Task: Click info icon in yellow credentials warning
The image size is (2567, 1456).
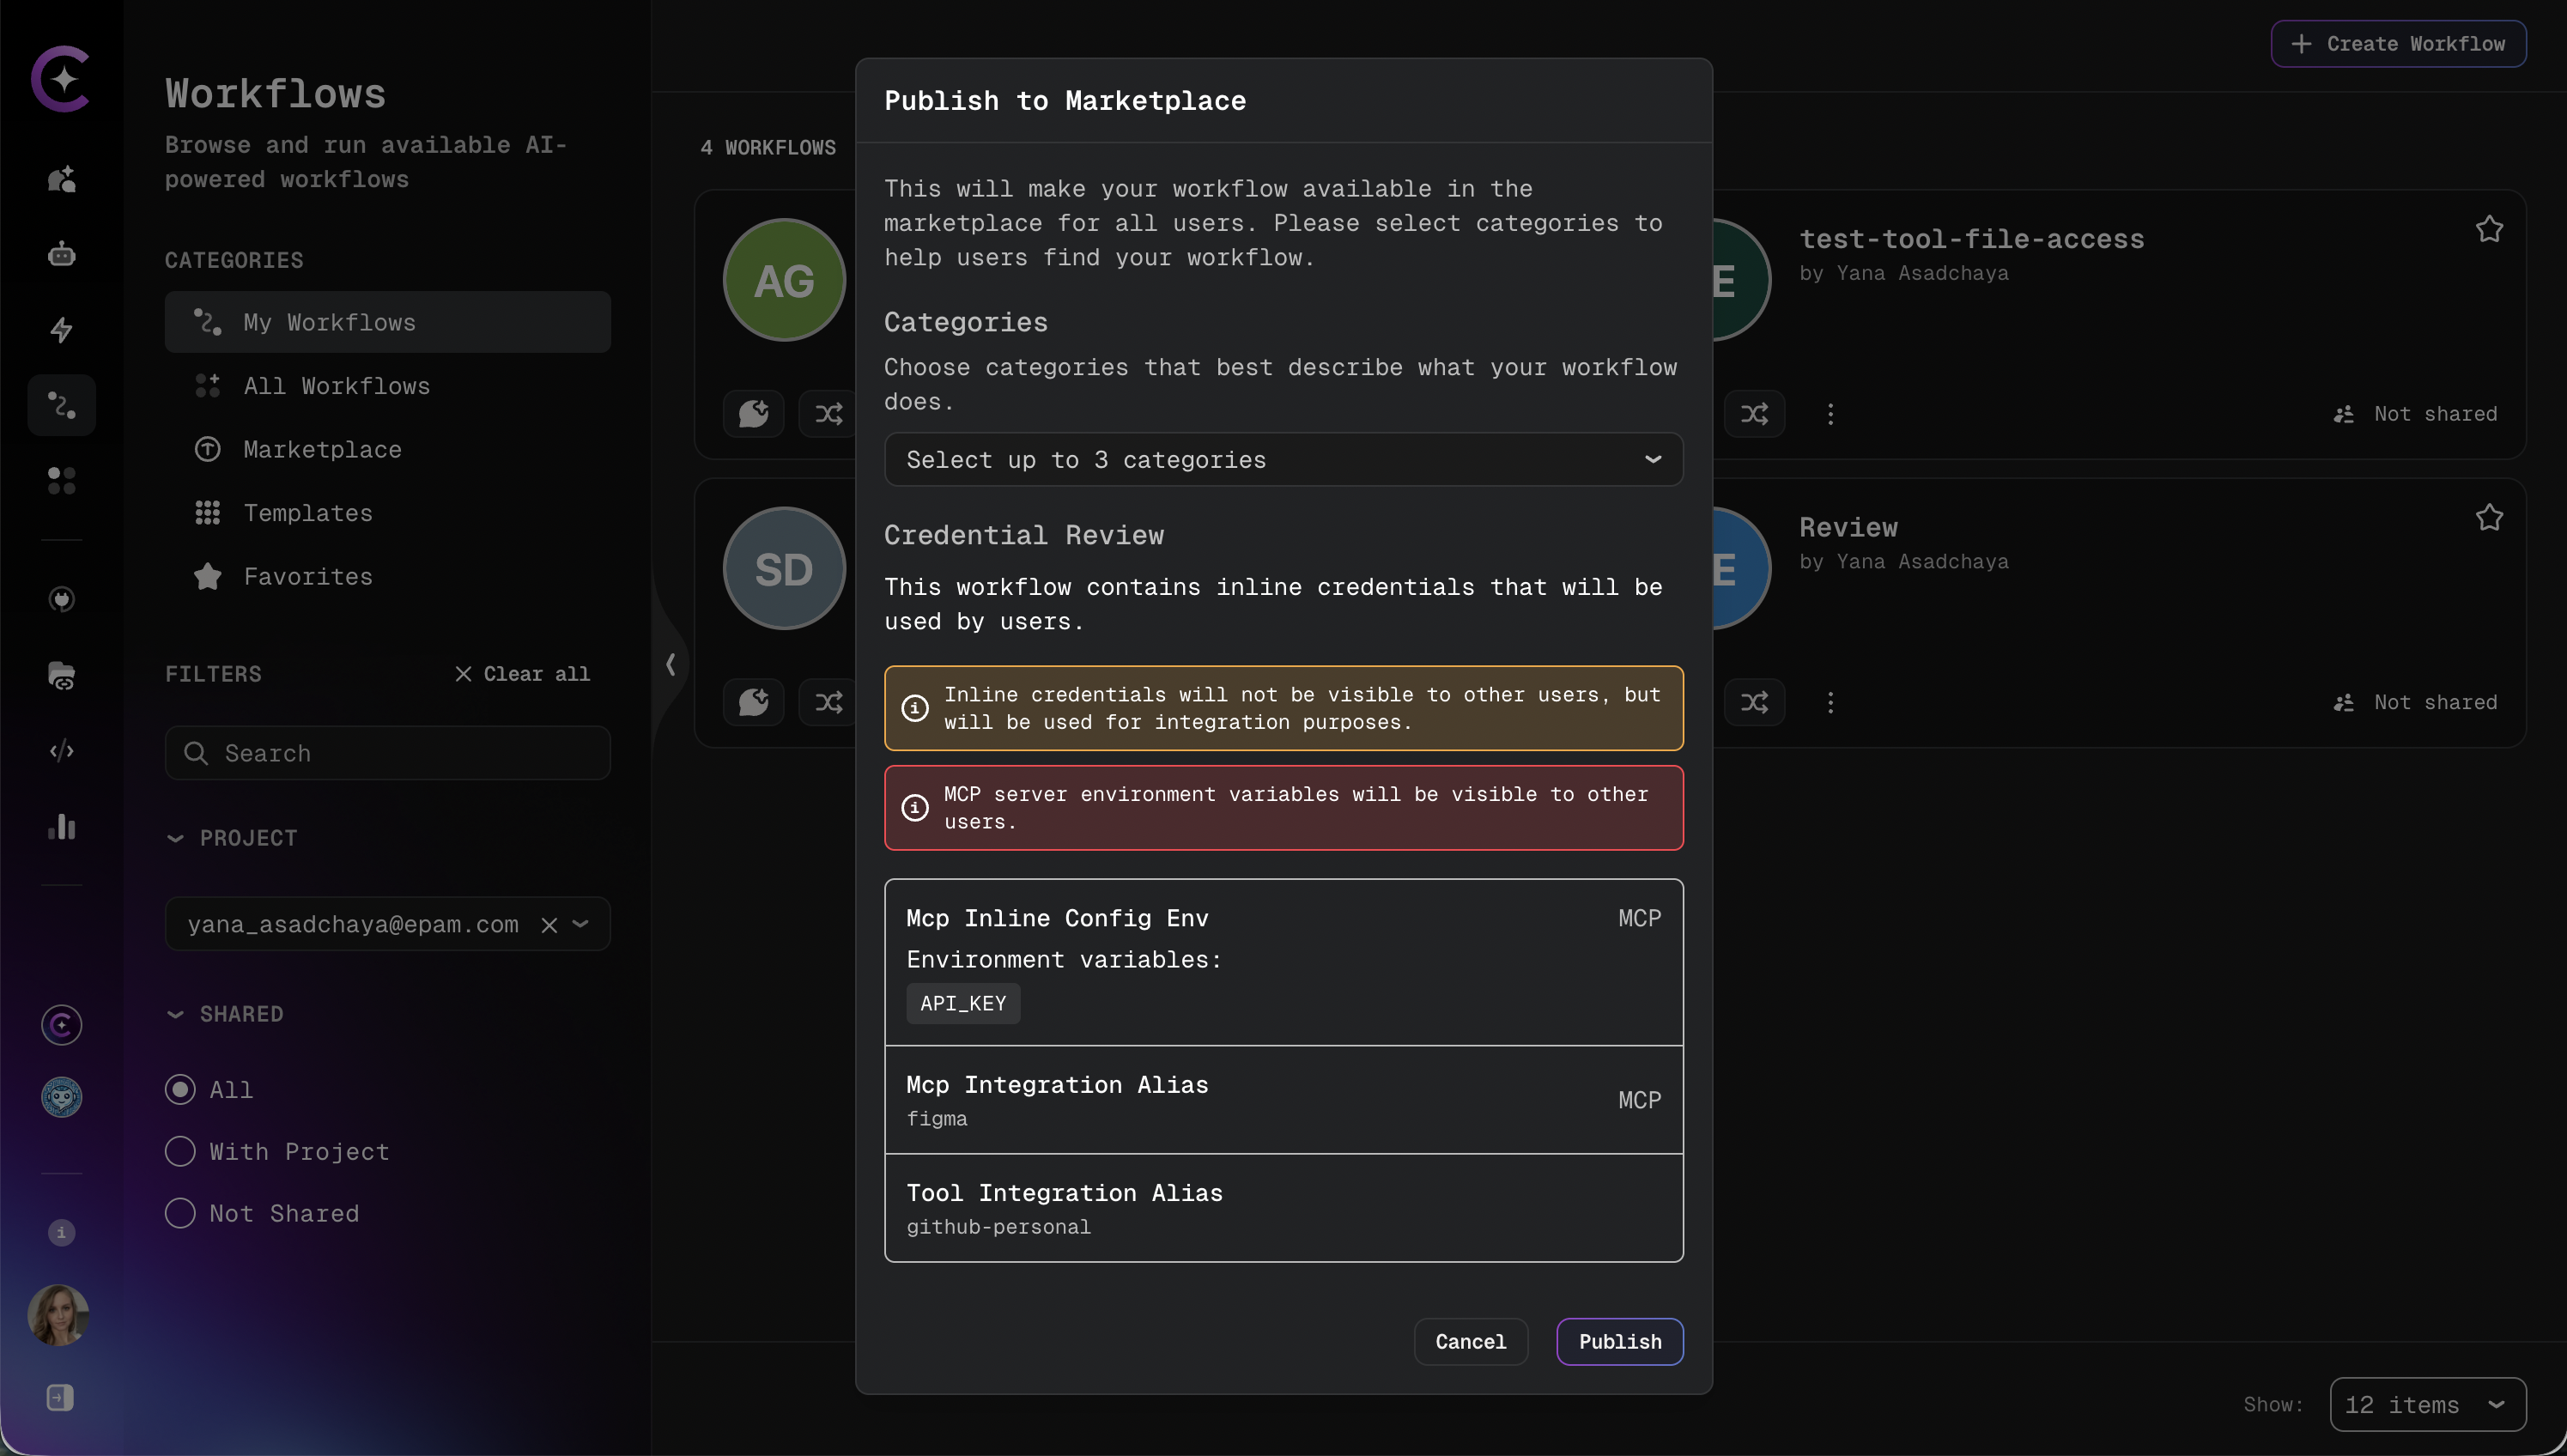Action: click(x=914, y=708)
